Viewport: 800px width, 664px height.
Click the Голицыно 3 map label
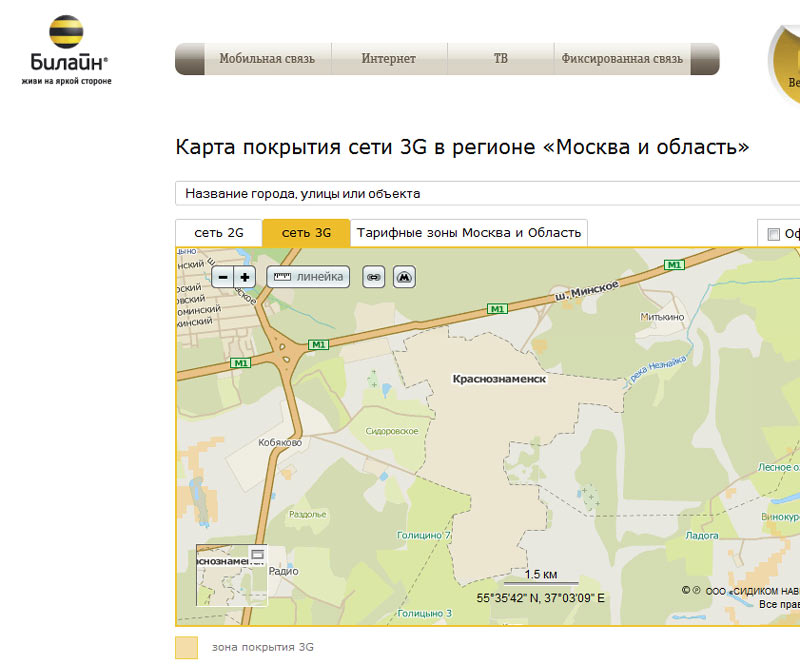pyautogui.click(x=424, y=613)
